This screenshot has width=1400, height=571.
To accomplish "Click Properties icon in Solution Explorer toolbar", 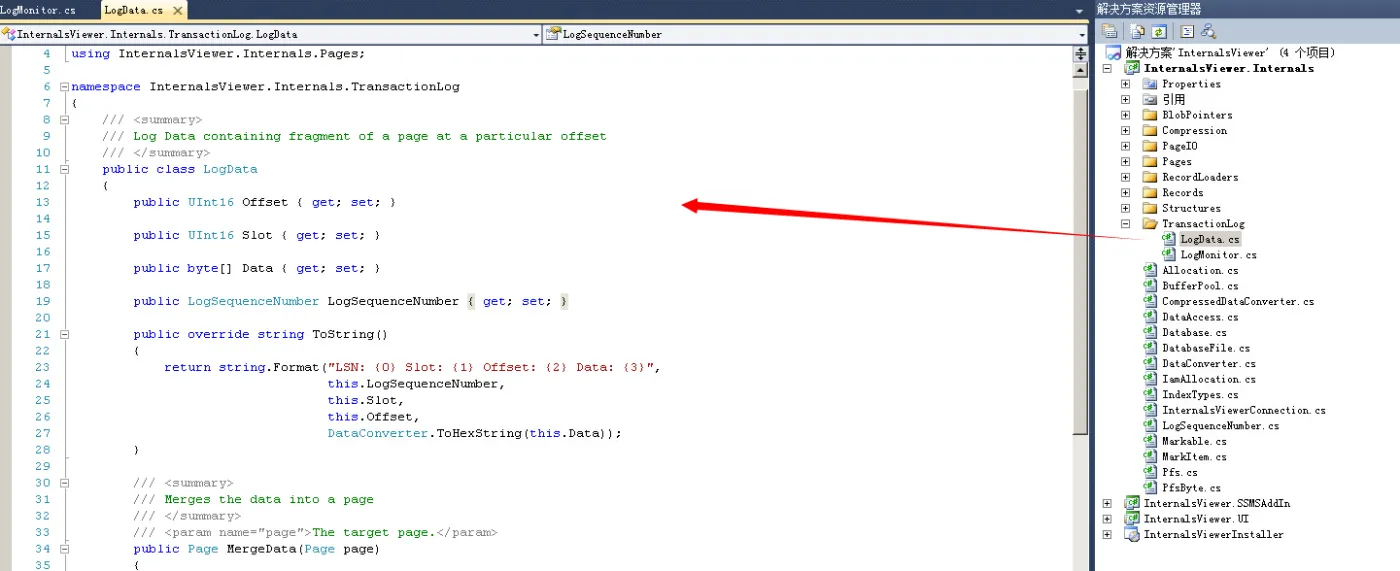I will (1110, 31).
